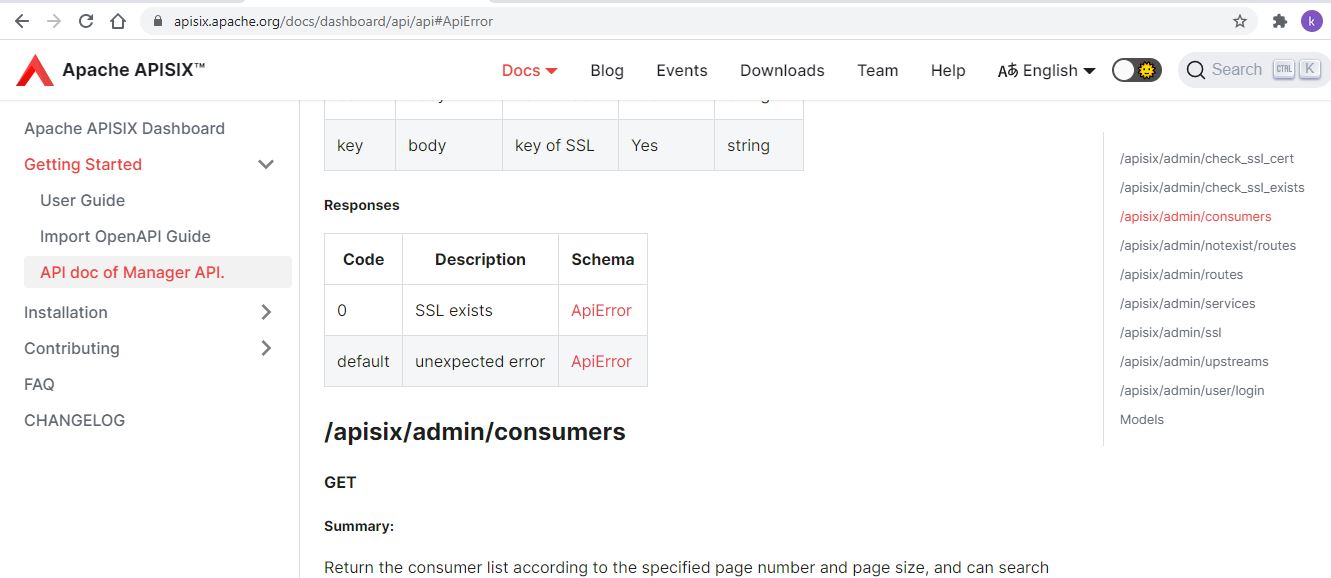Click the 'default' code cell
1331x578 pixels.
[x=363, y=361]
